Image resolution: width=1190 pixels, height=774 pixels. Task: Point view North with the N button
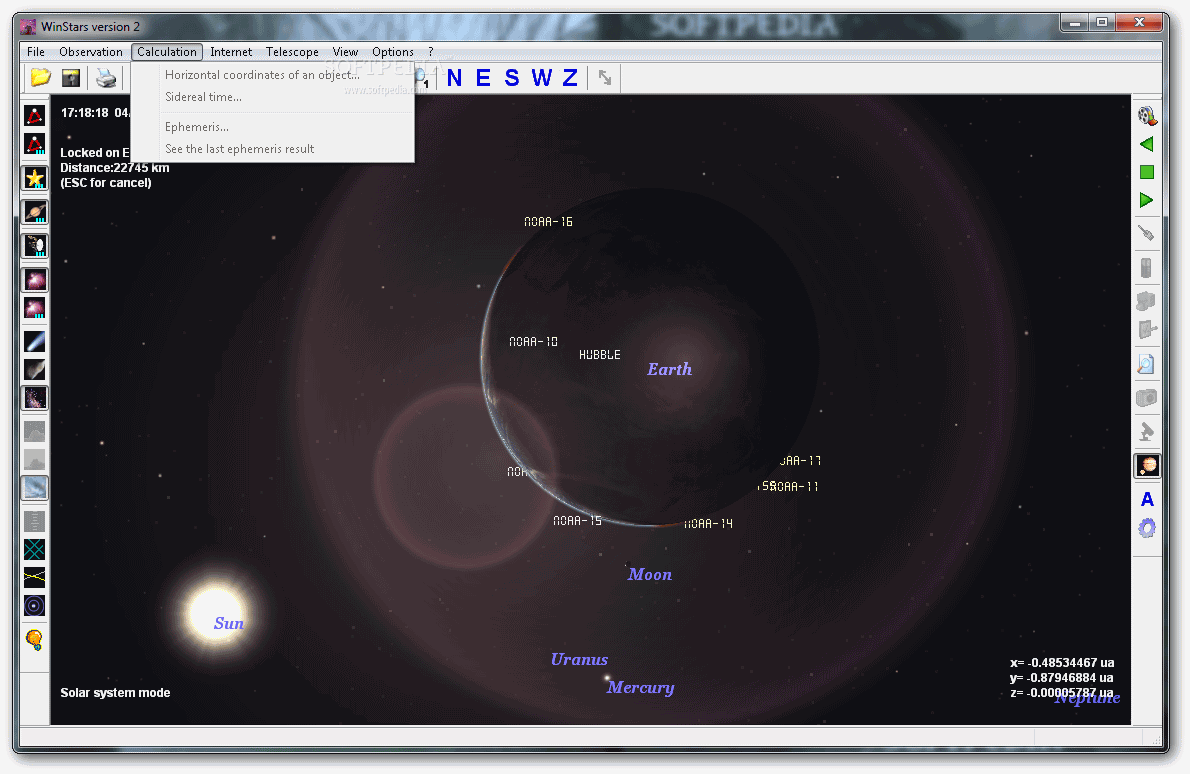pos(454,77)
